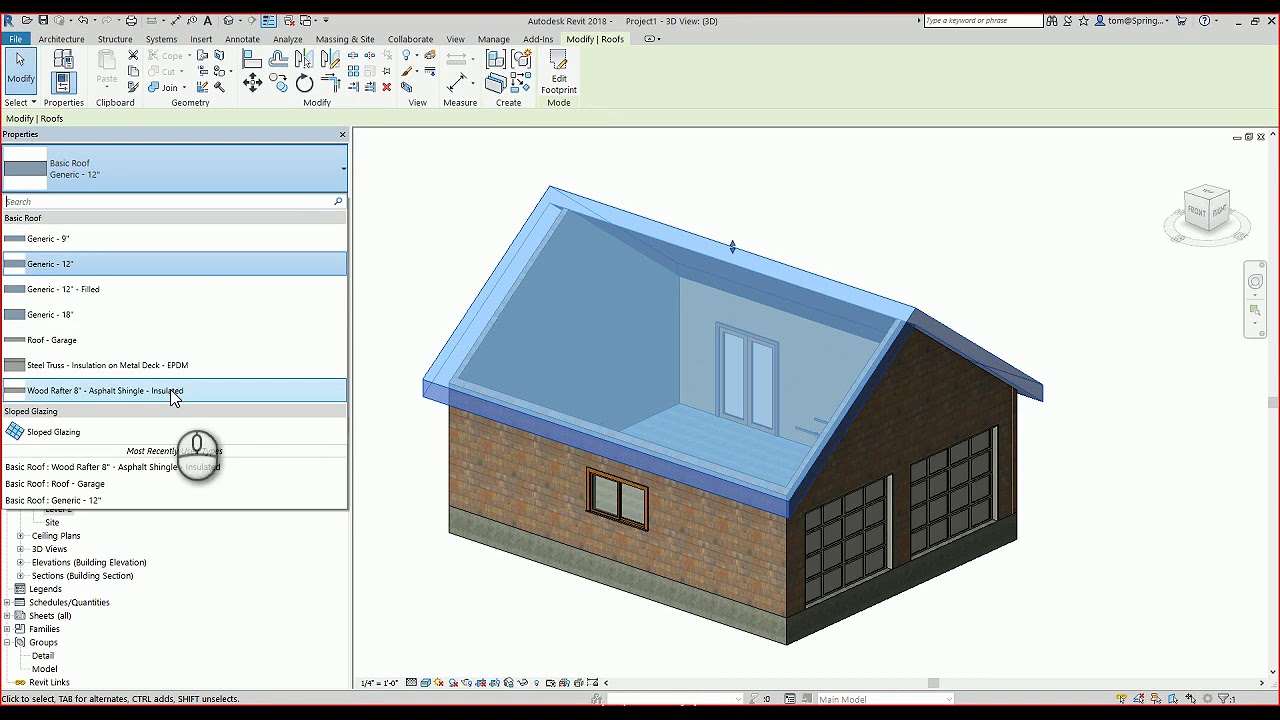
Task: Collapse the Basic Roof type selector dropdown
Action: 343,169
